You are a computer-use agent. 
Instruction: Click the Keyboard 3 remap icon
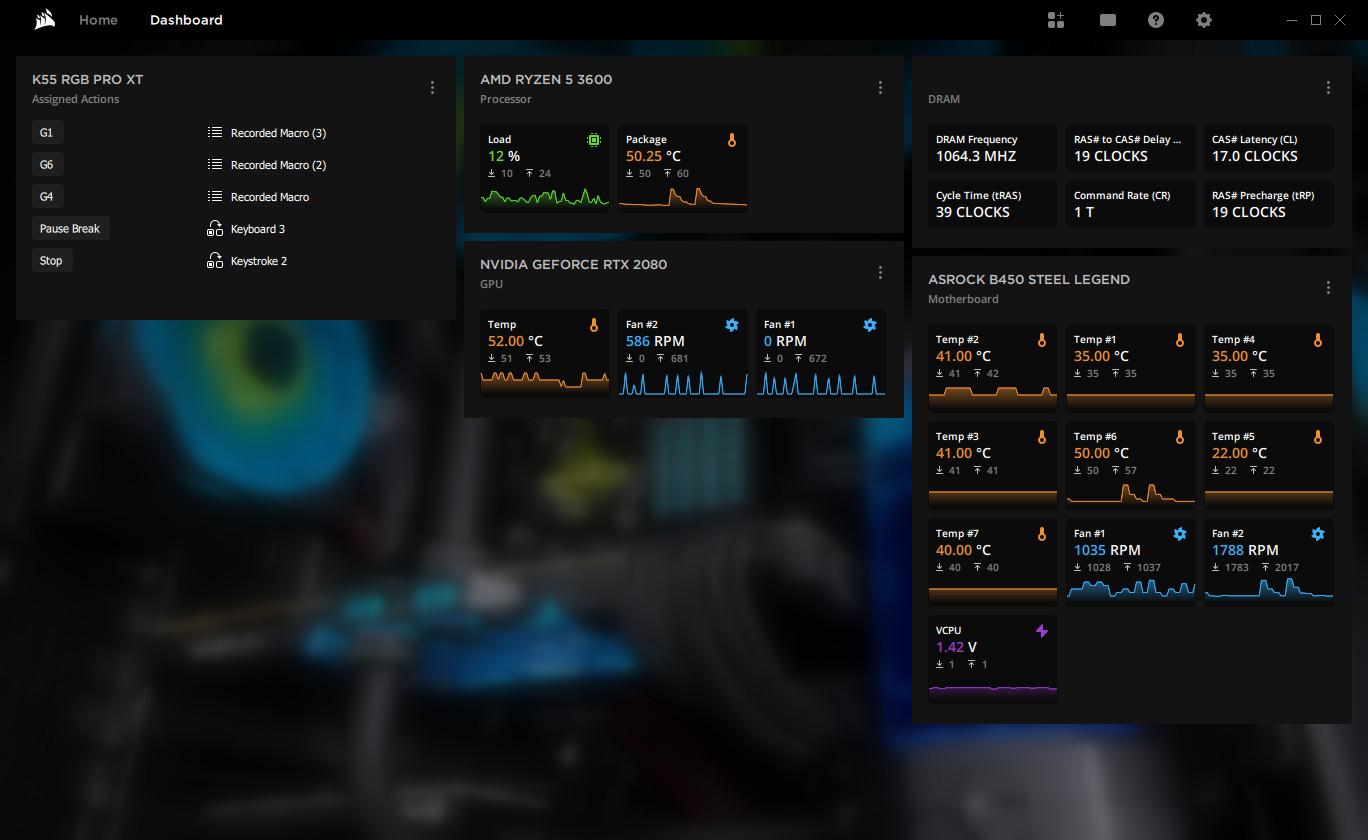(214, 229)
